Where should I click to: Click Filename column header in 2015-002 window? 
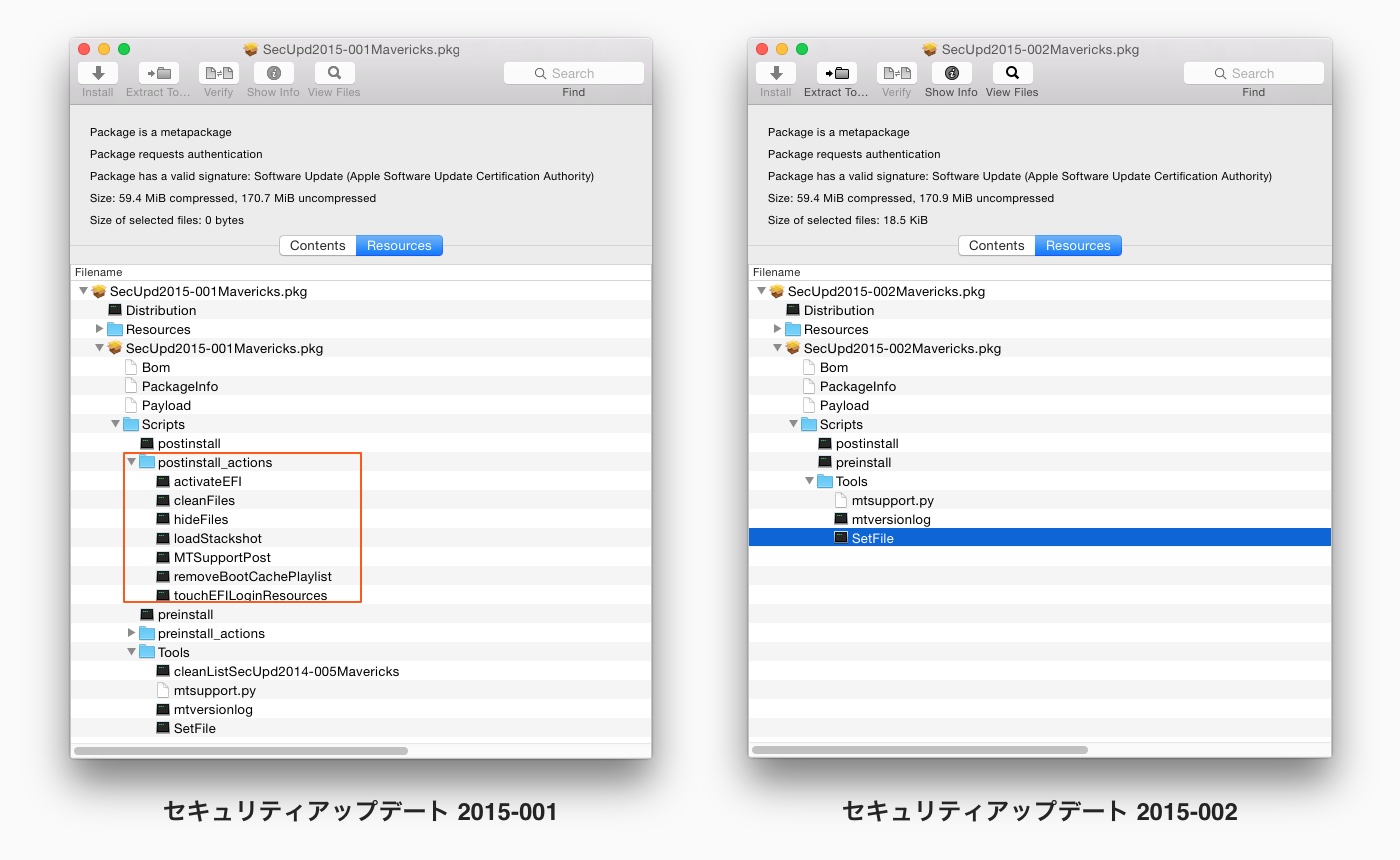click(x=1040, y=272)
